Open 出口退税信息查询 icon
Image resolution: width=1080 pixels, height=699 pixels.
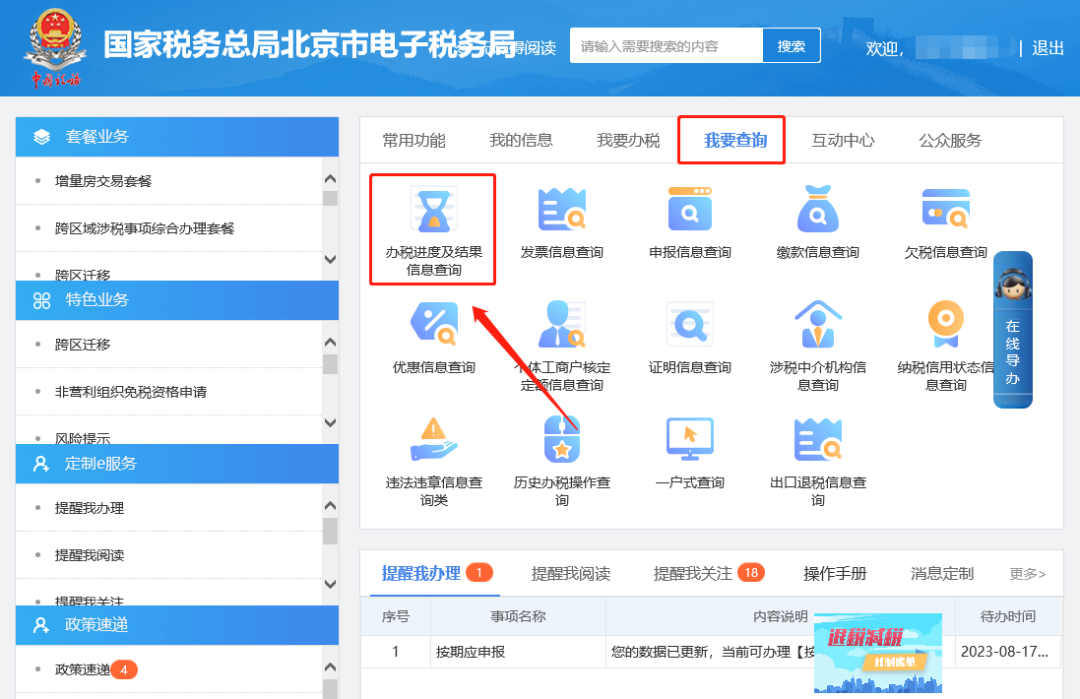[818, 439]
